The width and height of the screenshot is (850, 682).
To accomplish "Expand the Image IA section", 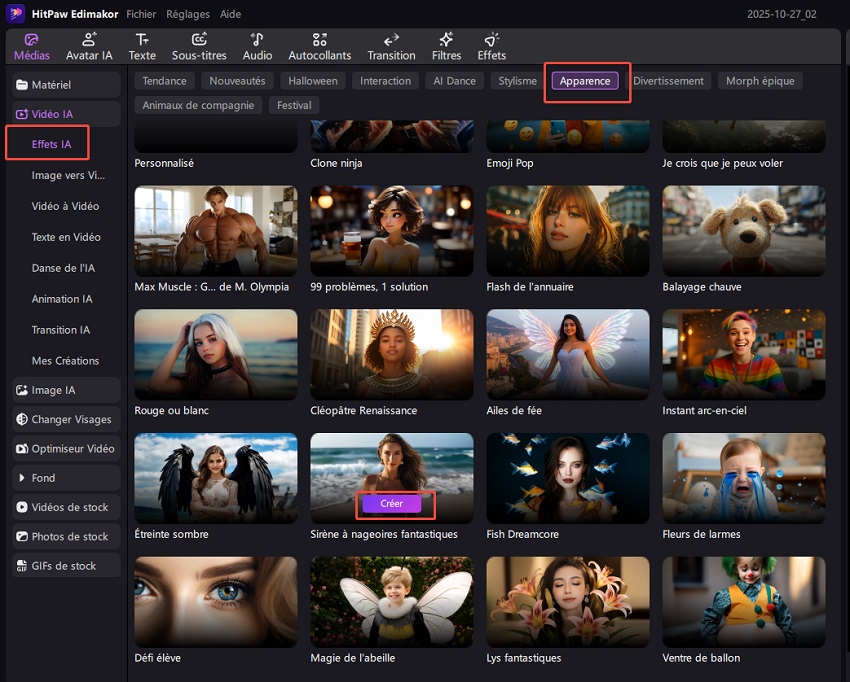I will point(66,390).
